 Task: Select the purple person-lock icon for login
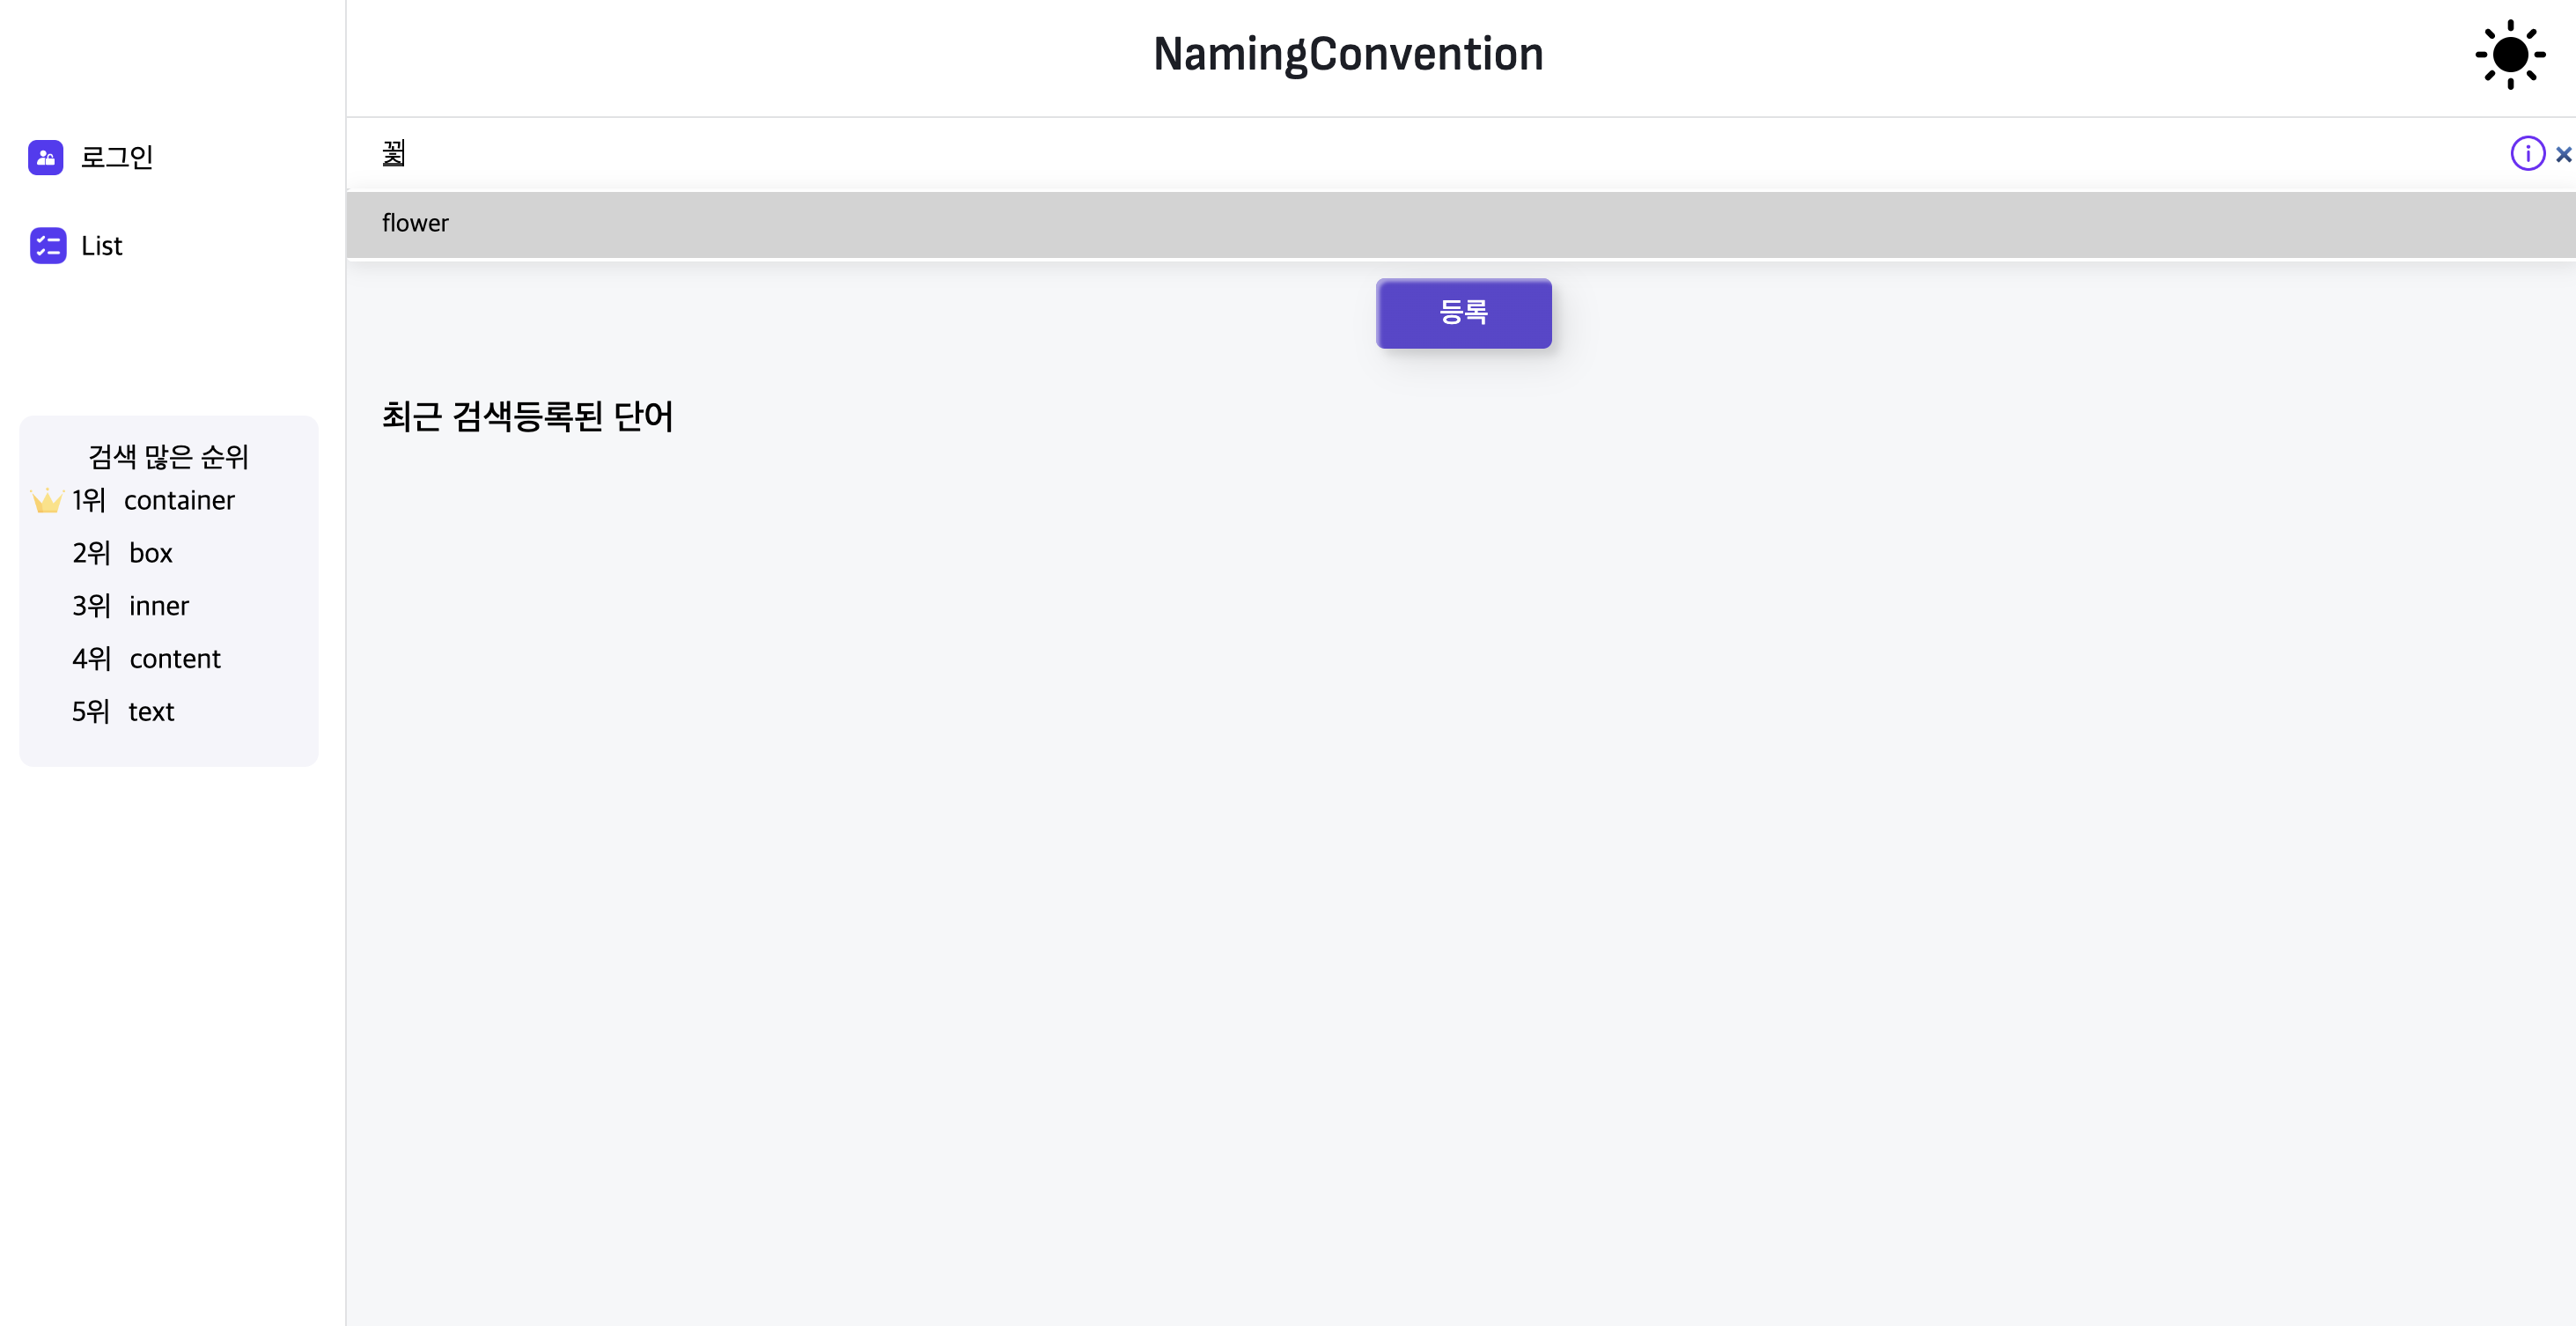pyautogui.click(x=46, y=157)
